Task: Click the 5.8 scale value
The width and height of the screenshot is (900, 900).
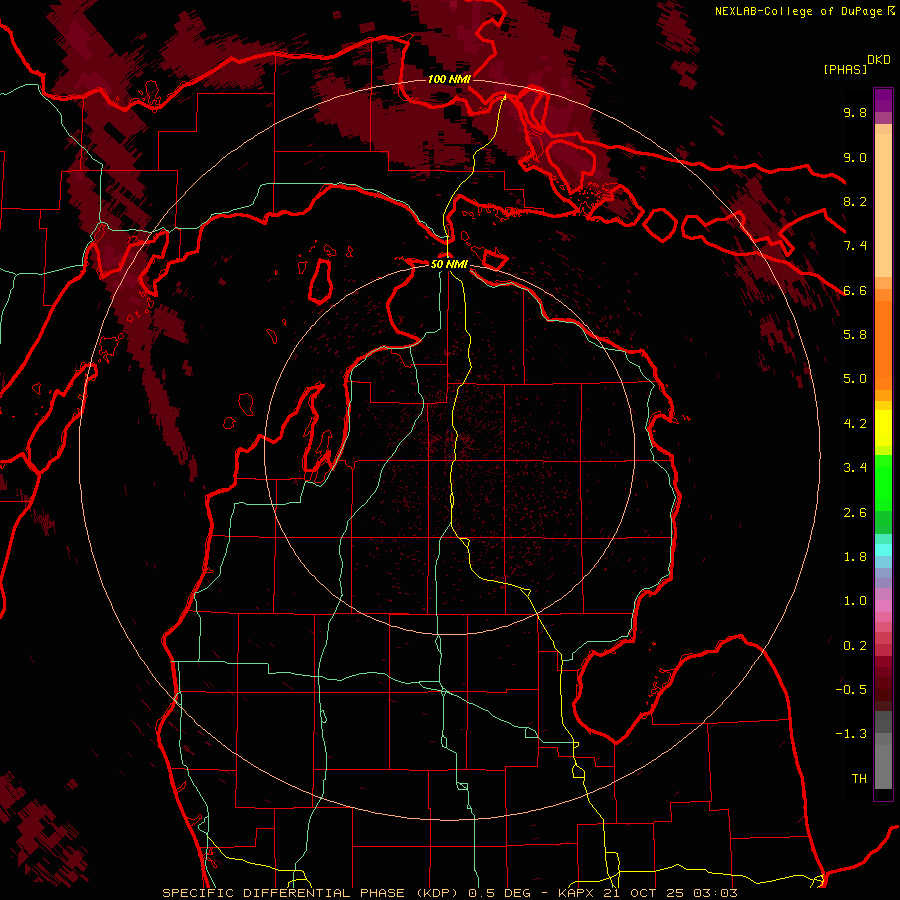Action: pyautogui.click(x=855, y=335)
